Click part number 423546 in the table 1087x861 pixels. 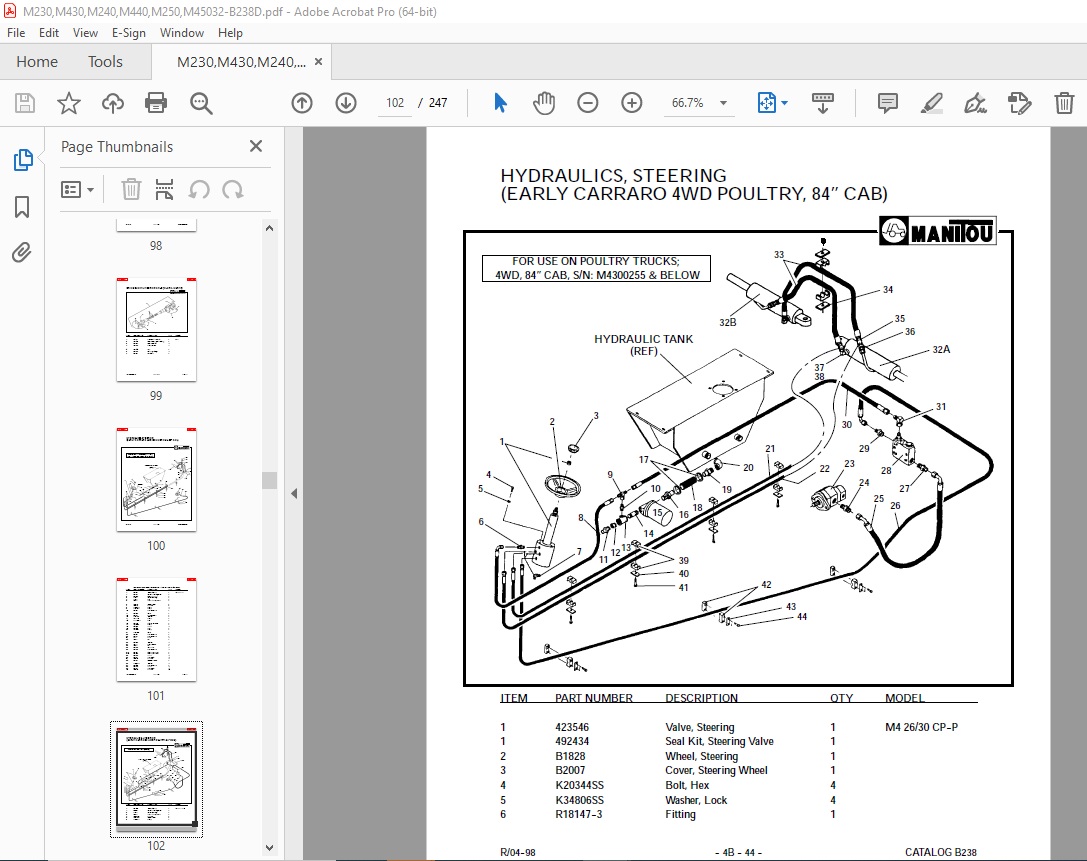(572, 727)
